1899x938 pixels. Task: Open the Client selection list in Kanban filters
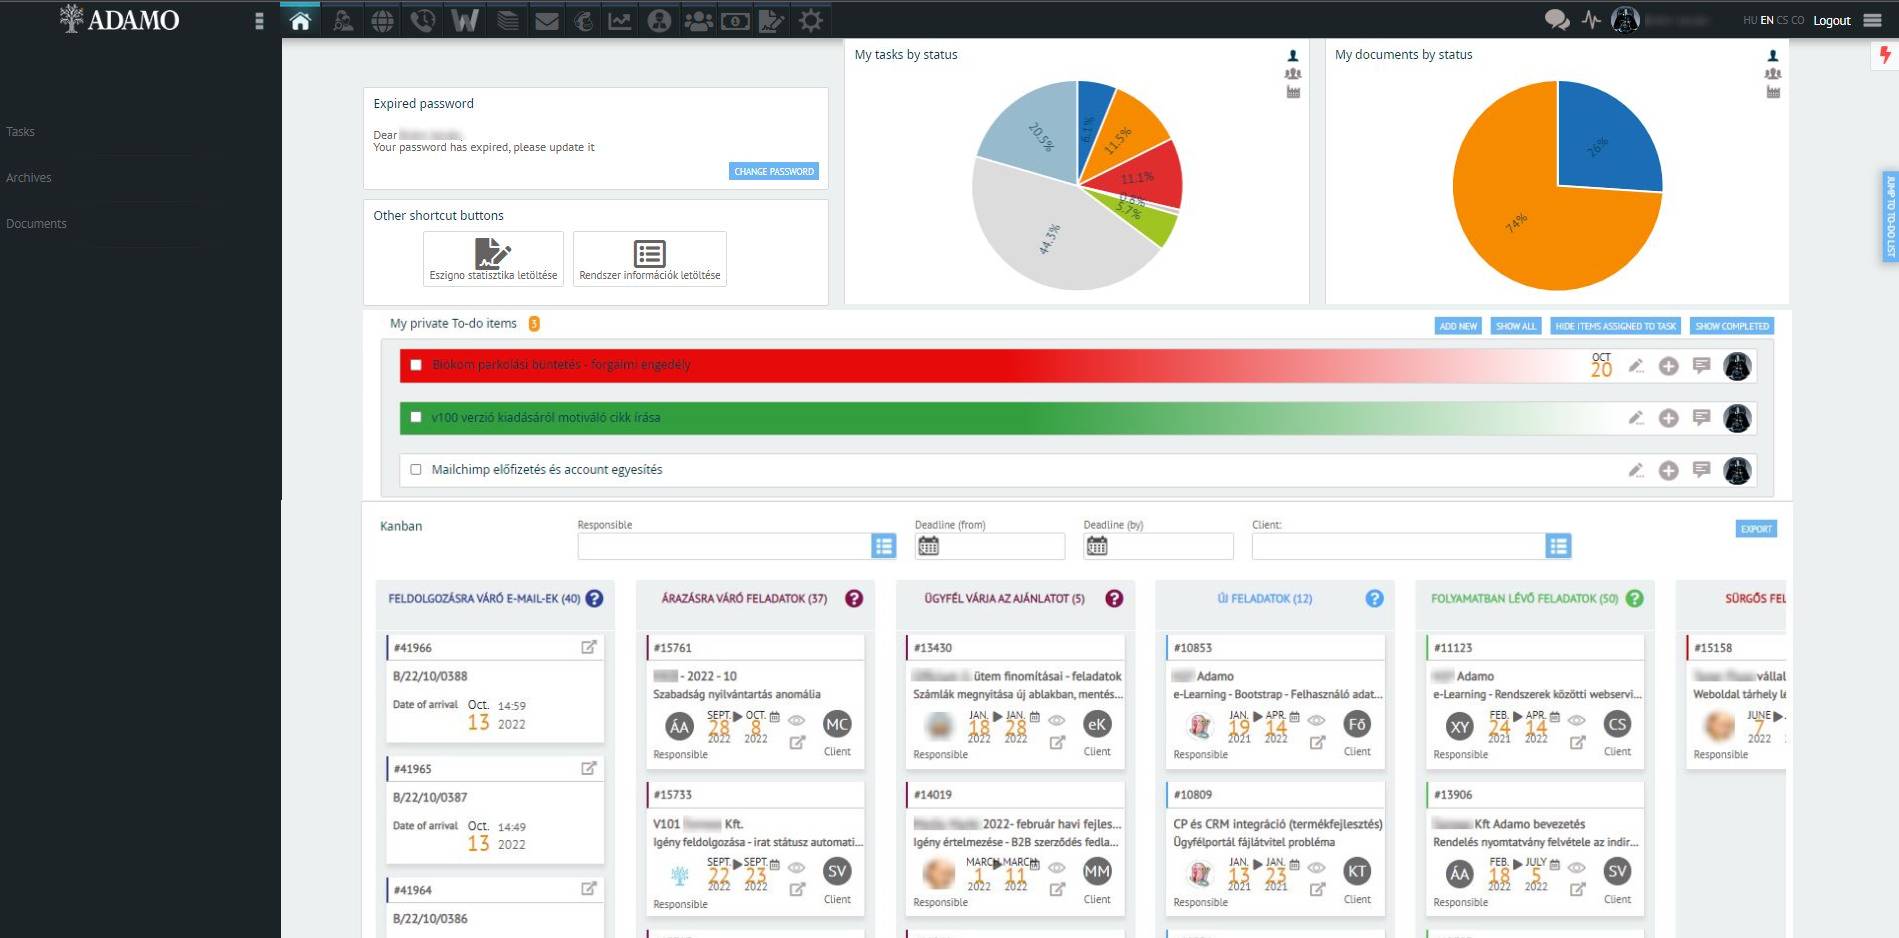point(1557,546)
